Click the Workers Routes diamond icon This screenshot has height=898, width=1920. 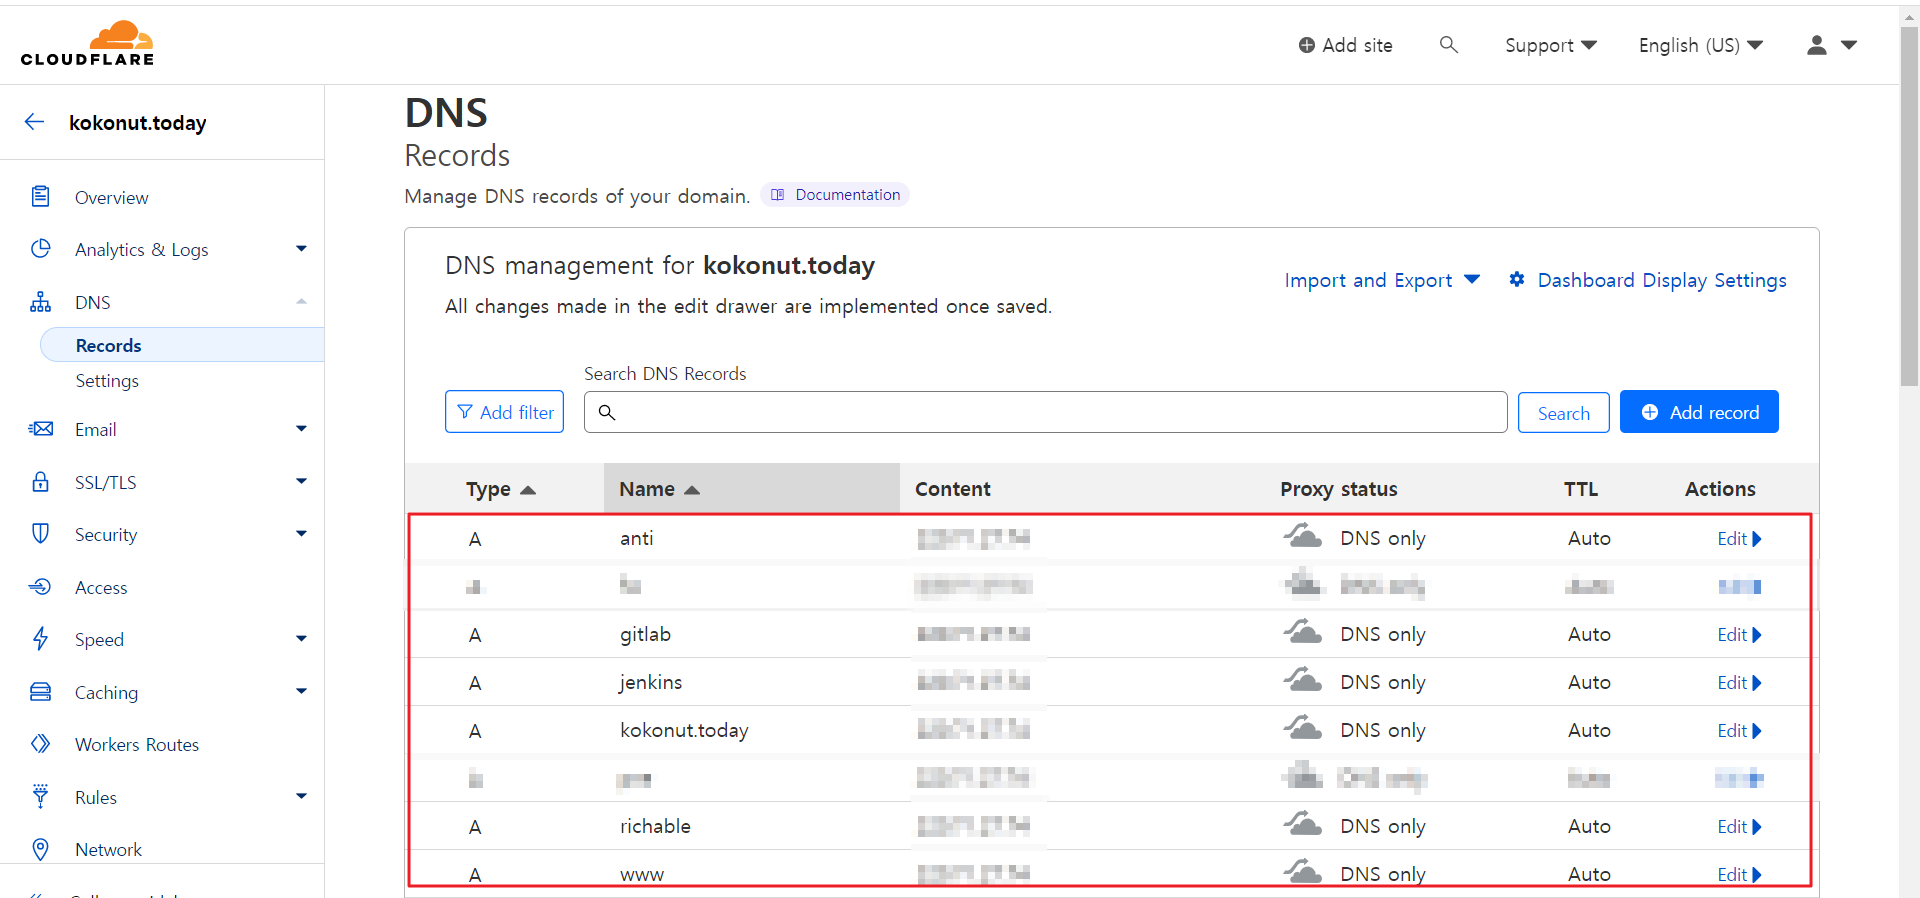pyautogui.click(x=40, y=744)
